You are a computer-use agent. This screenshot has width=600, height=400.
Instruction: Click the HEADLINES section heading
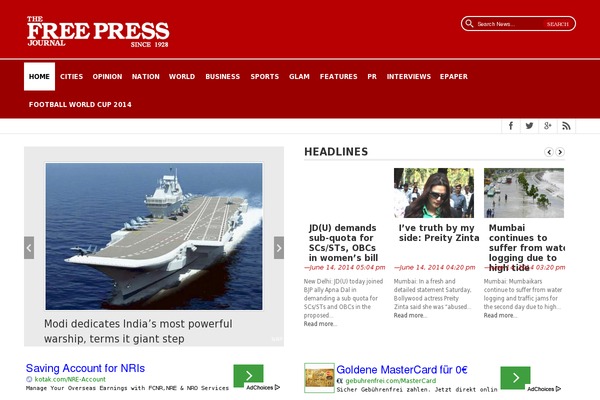tap(336, 152)
